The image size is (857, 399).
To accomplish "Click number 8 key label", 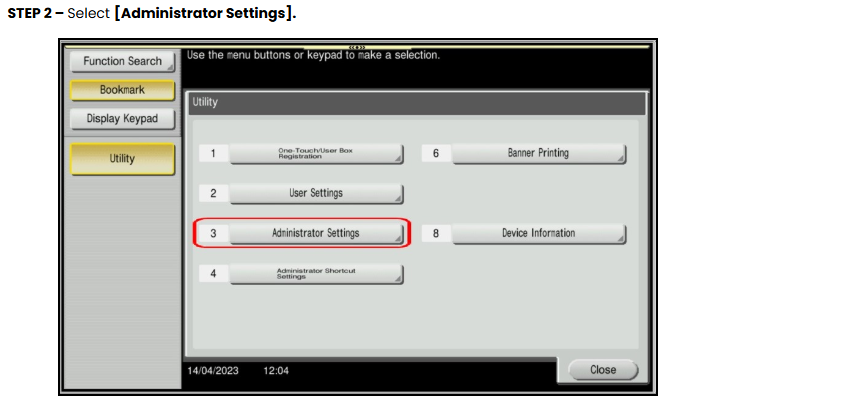I will point(436,233).
